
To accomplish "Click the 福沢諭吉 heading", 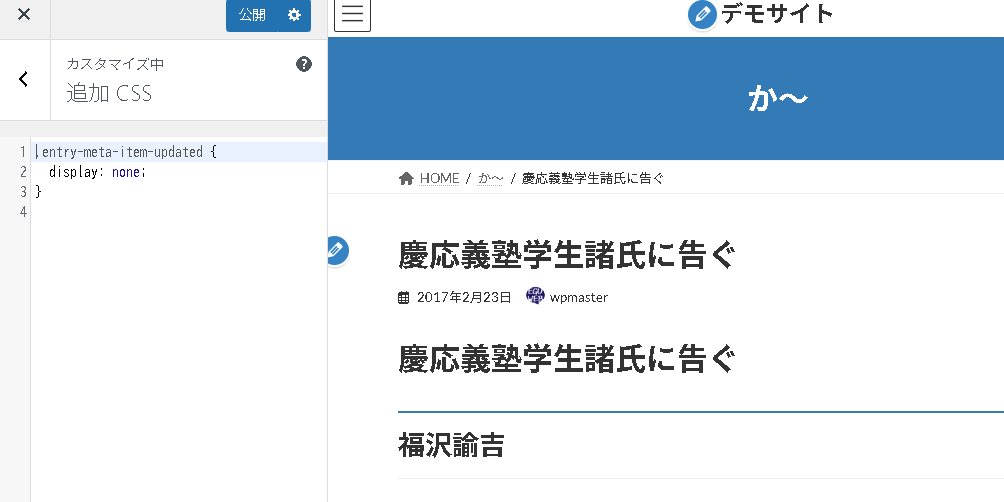I will click(451, 445).
